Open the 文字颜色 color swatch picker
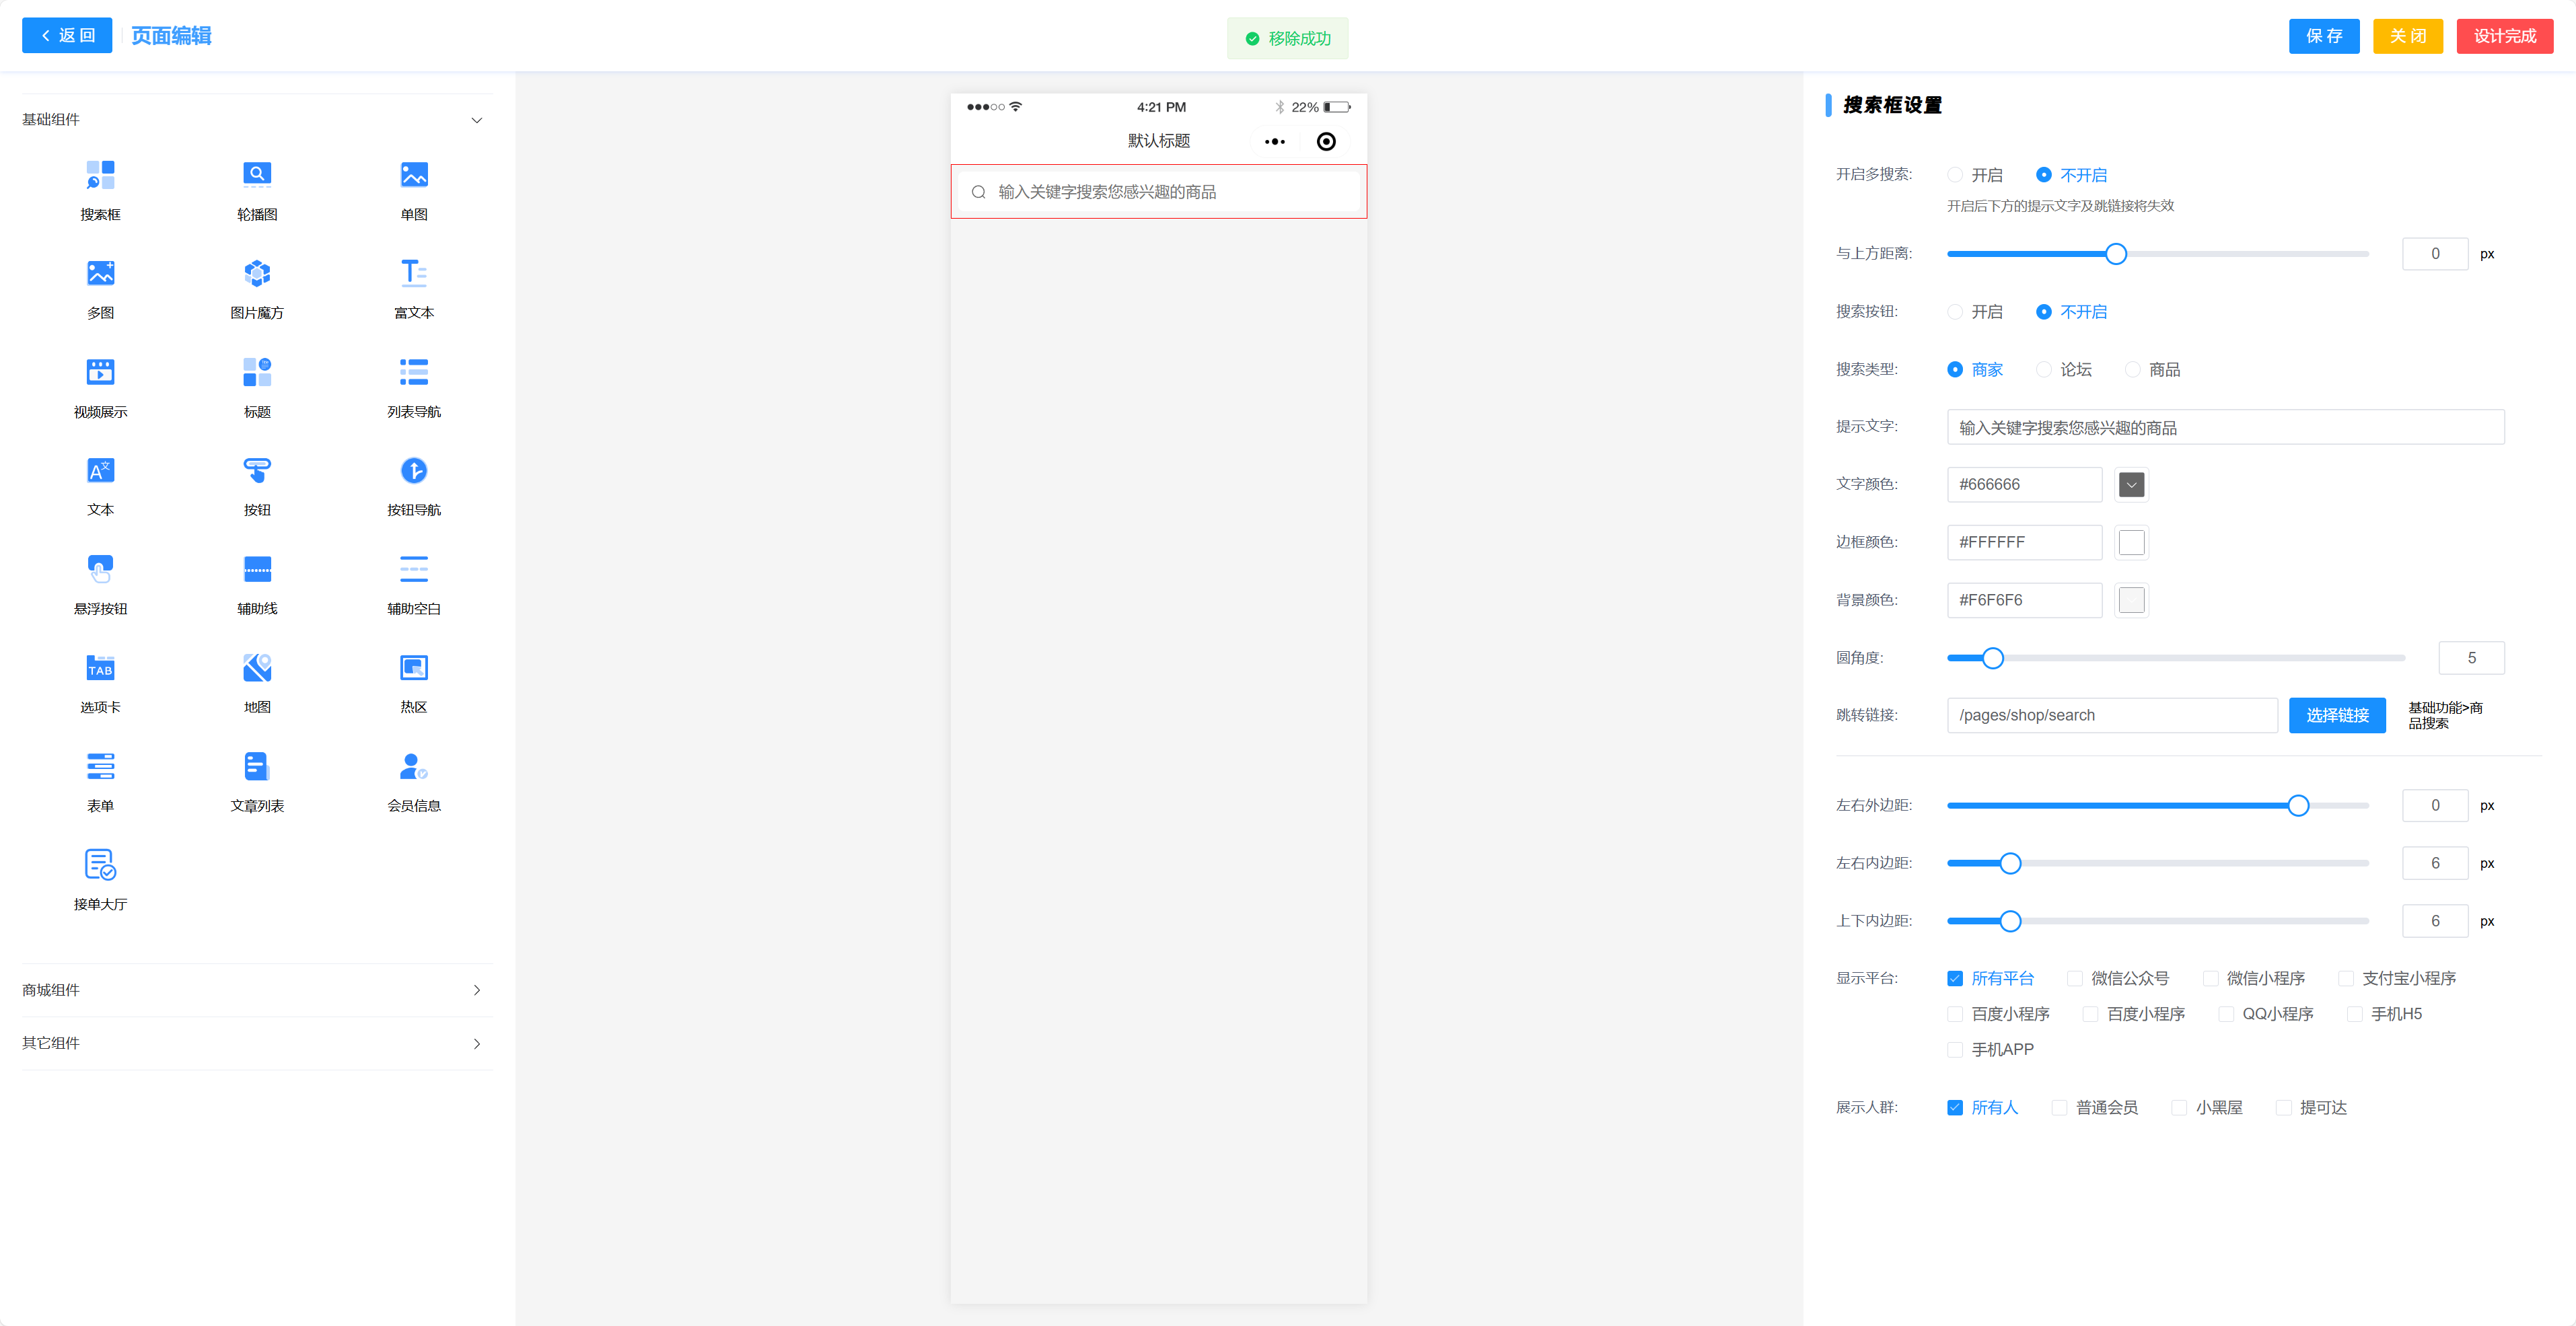 [2131, 485]
